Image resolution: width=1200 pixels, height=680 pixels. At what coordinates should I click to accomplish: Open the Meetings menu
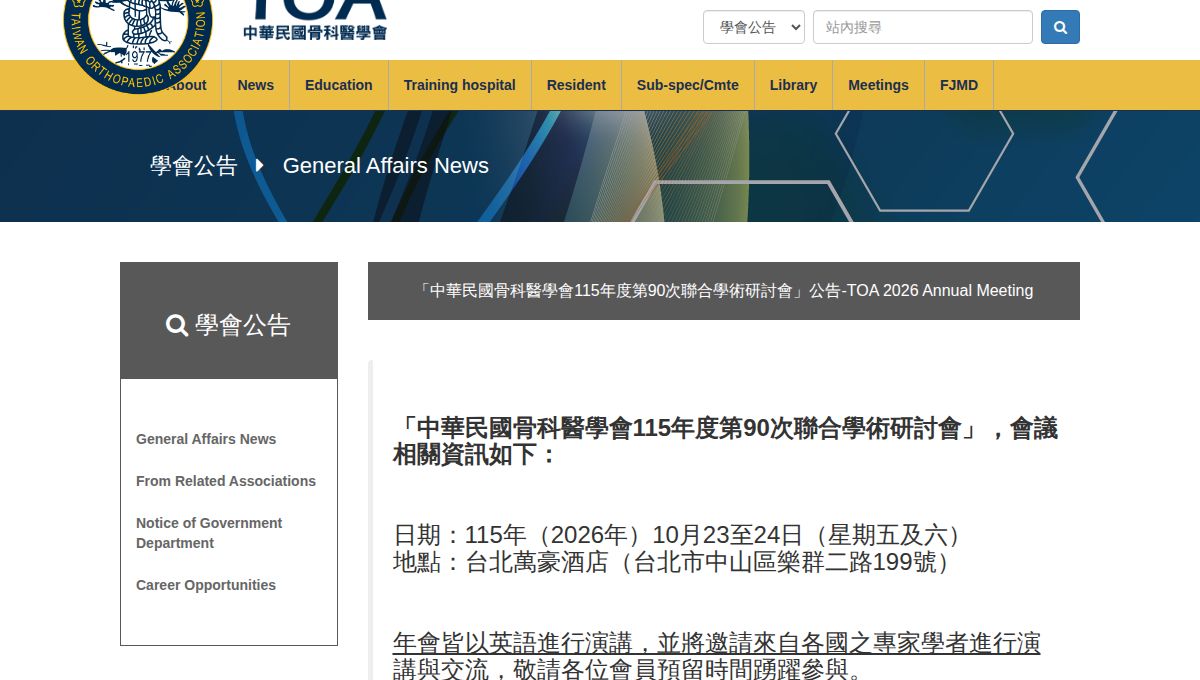click(879, 85)
